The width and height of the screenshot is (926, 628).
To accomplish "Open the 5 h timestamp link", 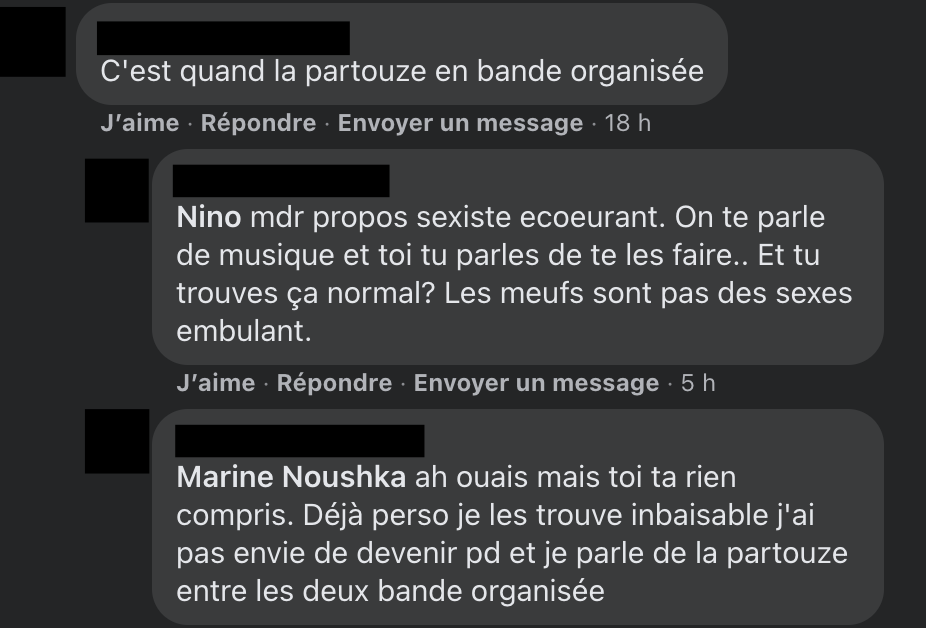I will tap(698, 383).
